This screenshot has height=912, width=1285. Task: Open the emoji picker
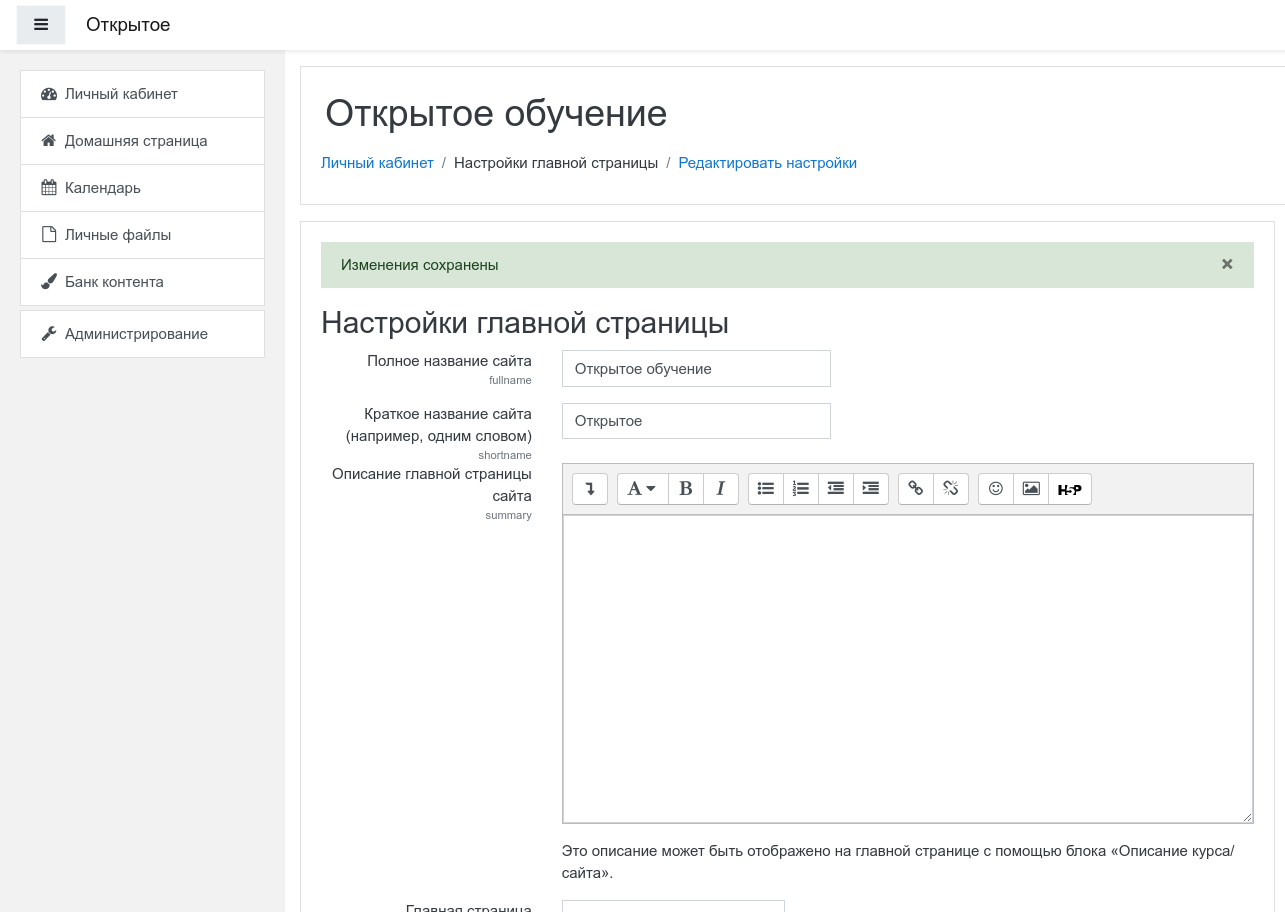996,489
